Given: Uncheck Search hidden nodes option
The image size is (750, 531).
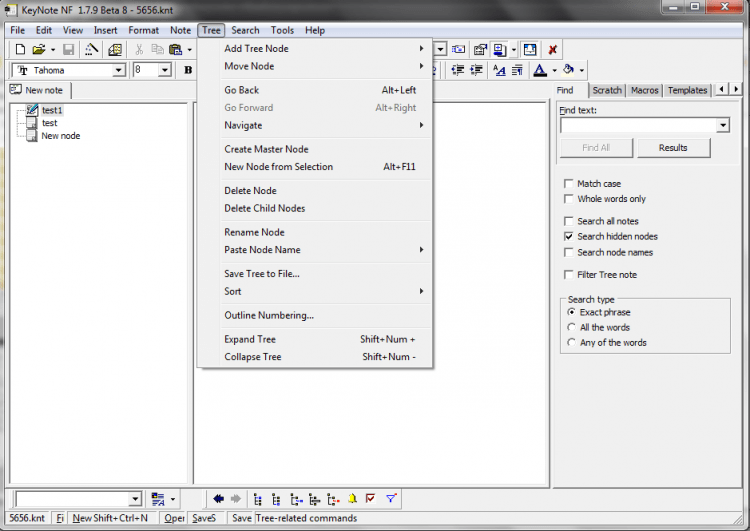Looking at the screenshot, I should [x=569, y=237].
